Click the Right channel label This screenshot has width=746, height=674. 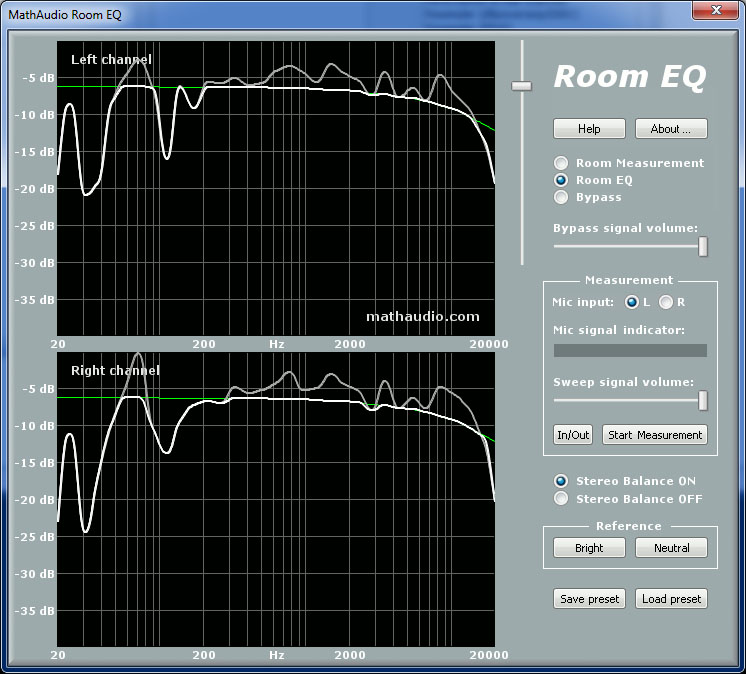coord(115,371)
